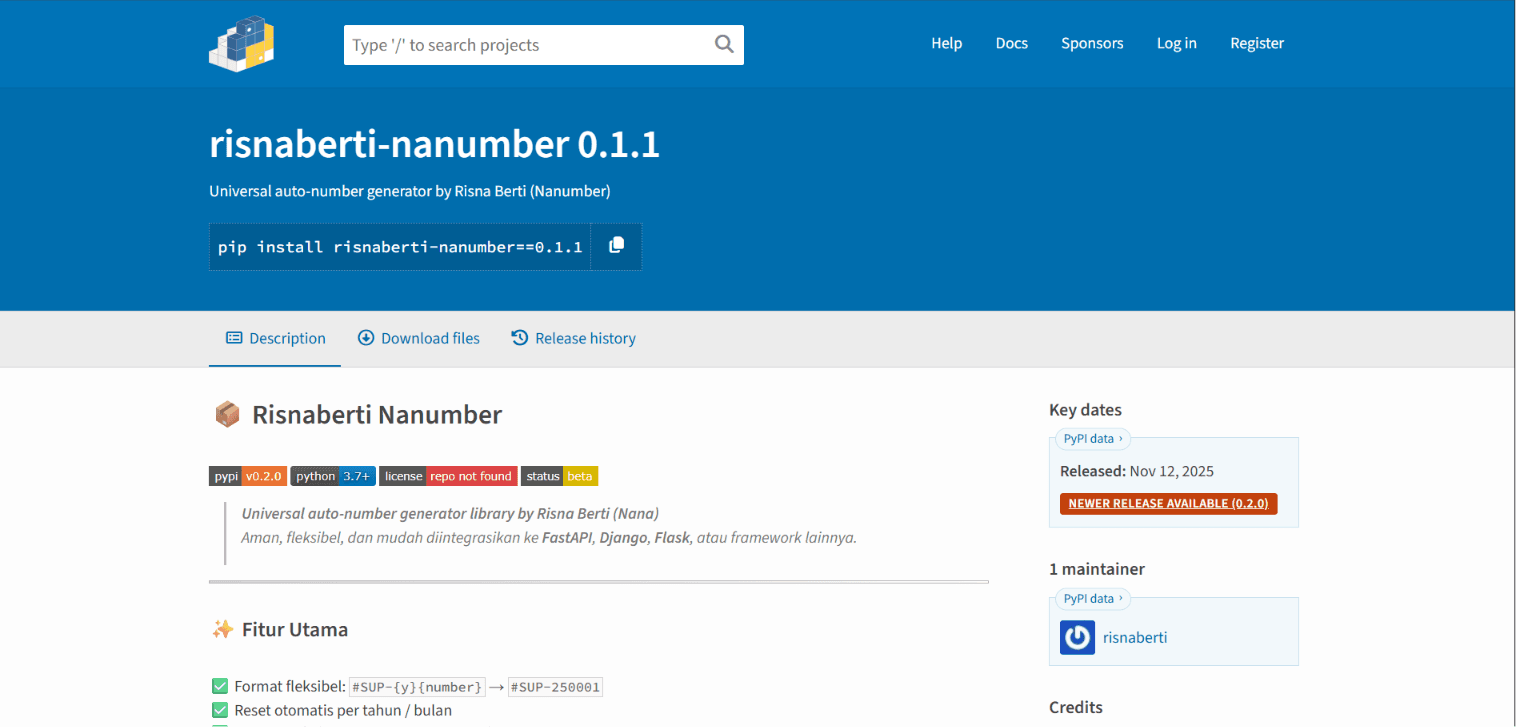Click the status beta badge
Screen dimensions: 1516x727
click(x=559, y=476)
